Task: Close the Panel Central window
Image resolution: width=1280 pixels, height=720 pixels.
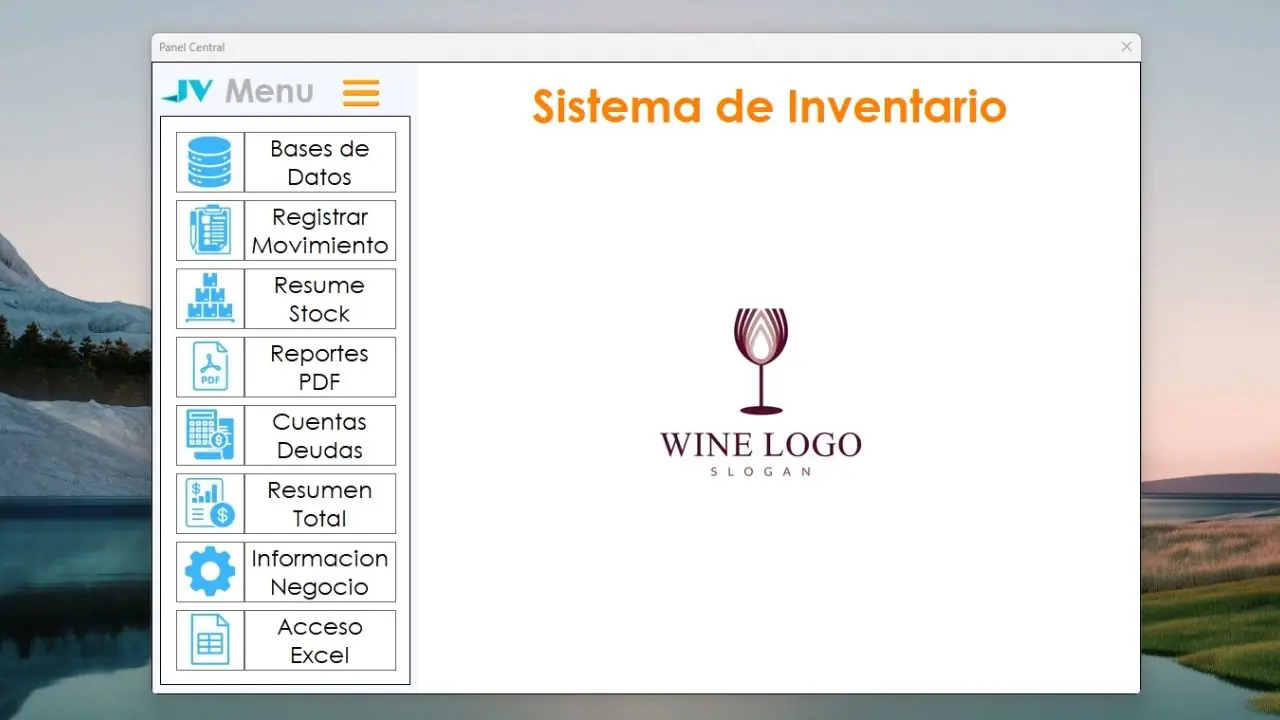Action: click(x=1126, y=47)
